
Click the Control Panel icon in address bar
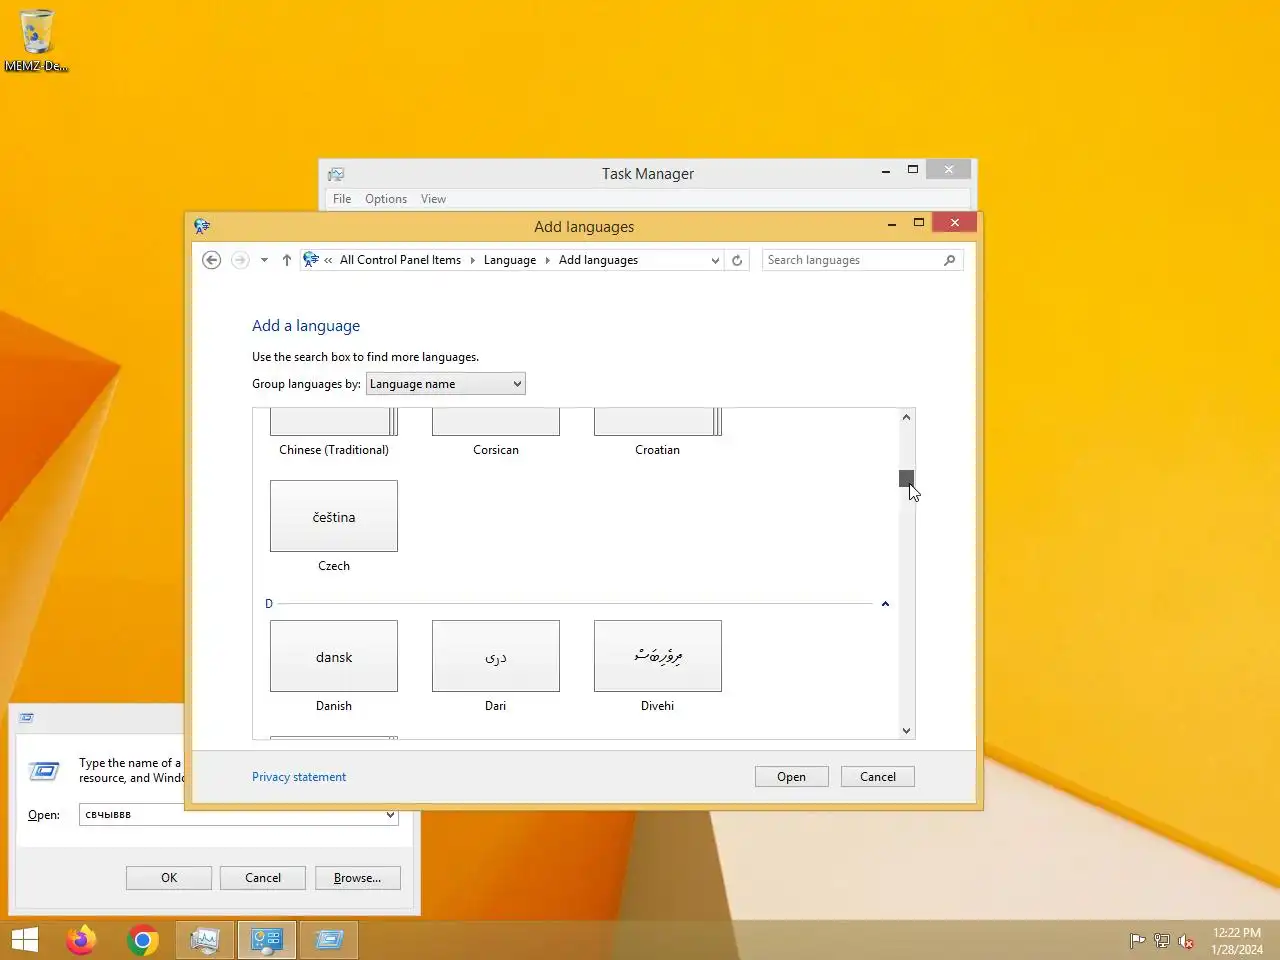click(x=311, y=260)
